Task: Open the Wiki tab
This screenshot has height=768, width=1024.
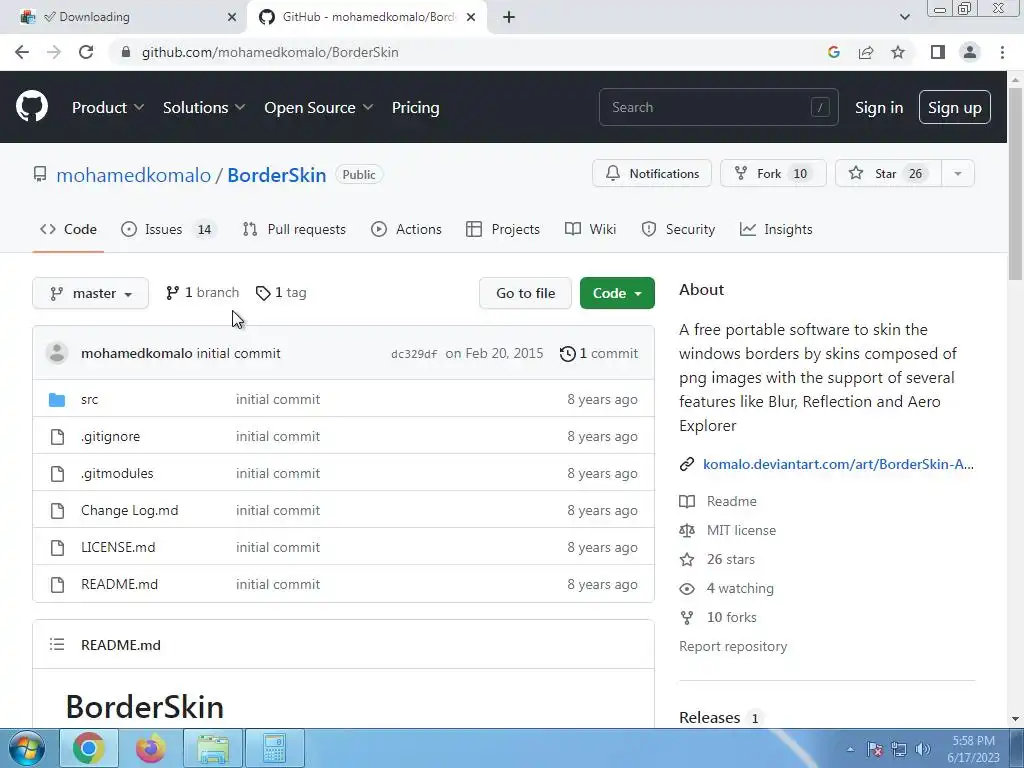Action: coord(590,229)
